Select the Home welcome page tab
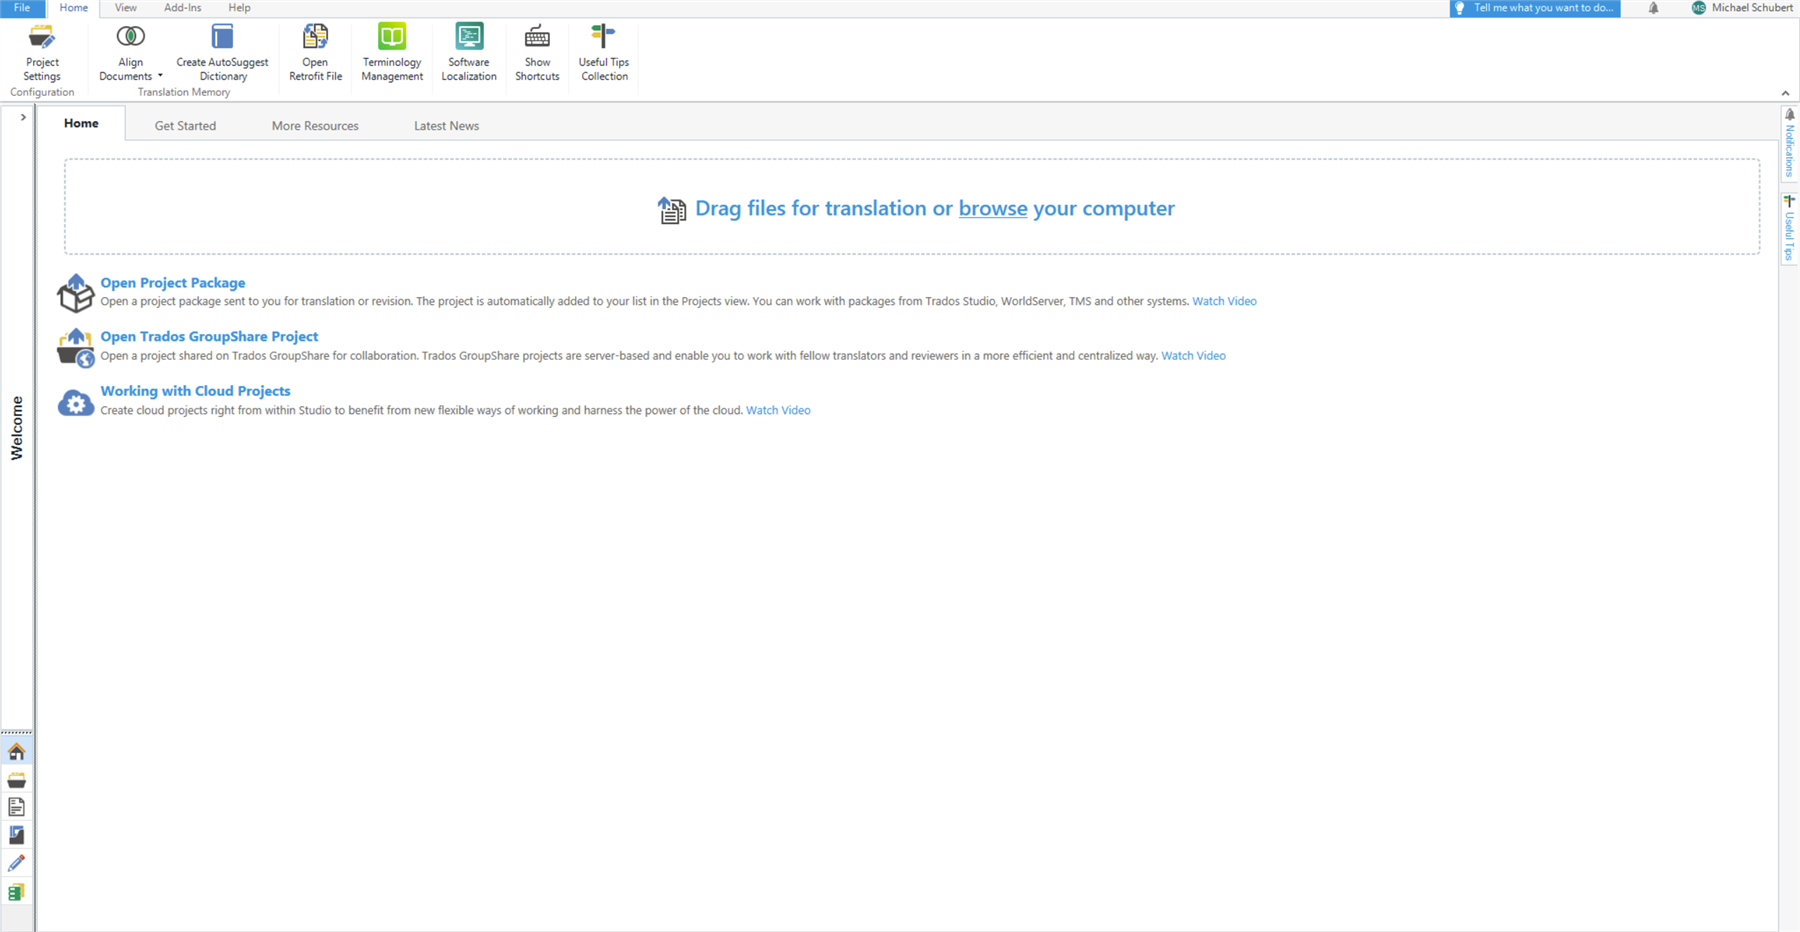Screen dimensions: 1800x932 tap(81, 124)
